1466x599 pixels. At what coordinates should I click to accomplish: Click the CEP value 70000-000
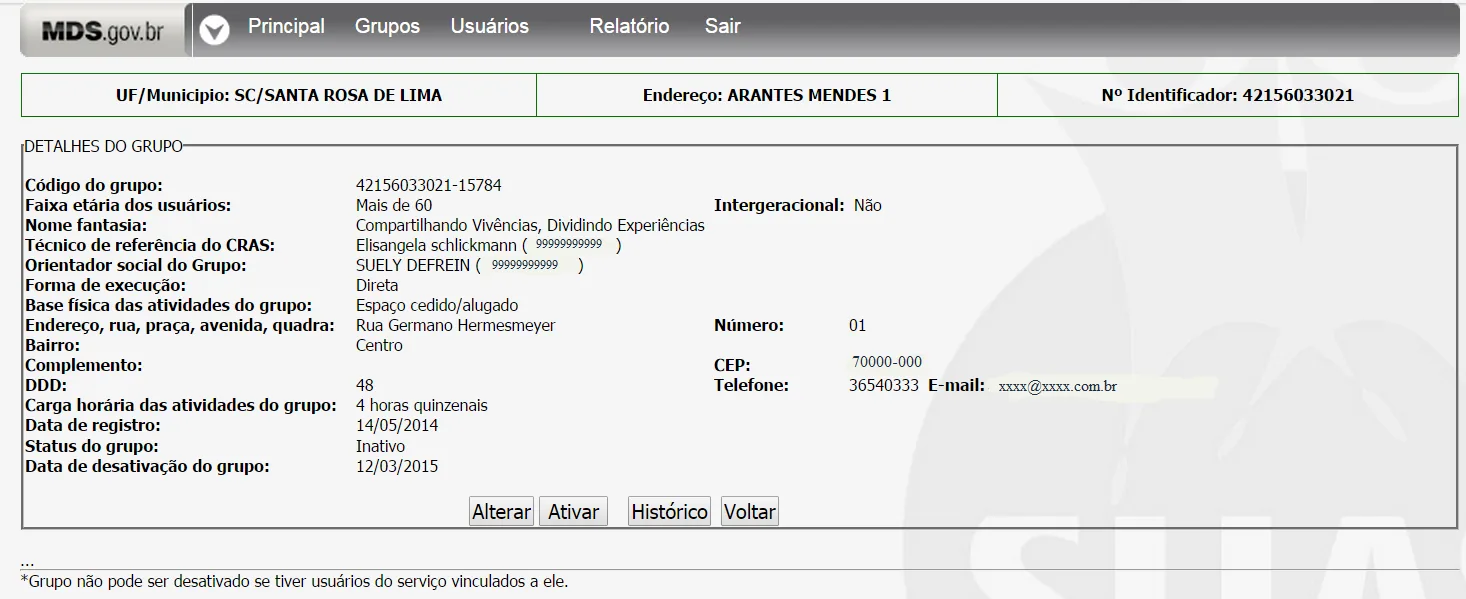pyautogui.click(x=887, y=362)
